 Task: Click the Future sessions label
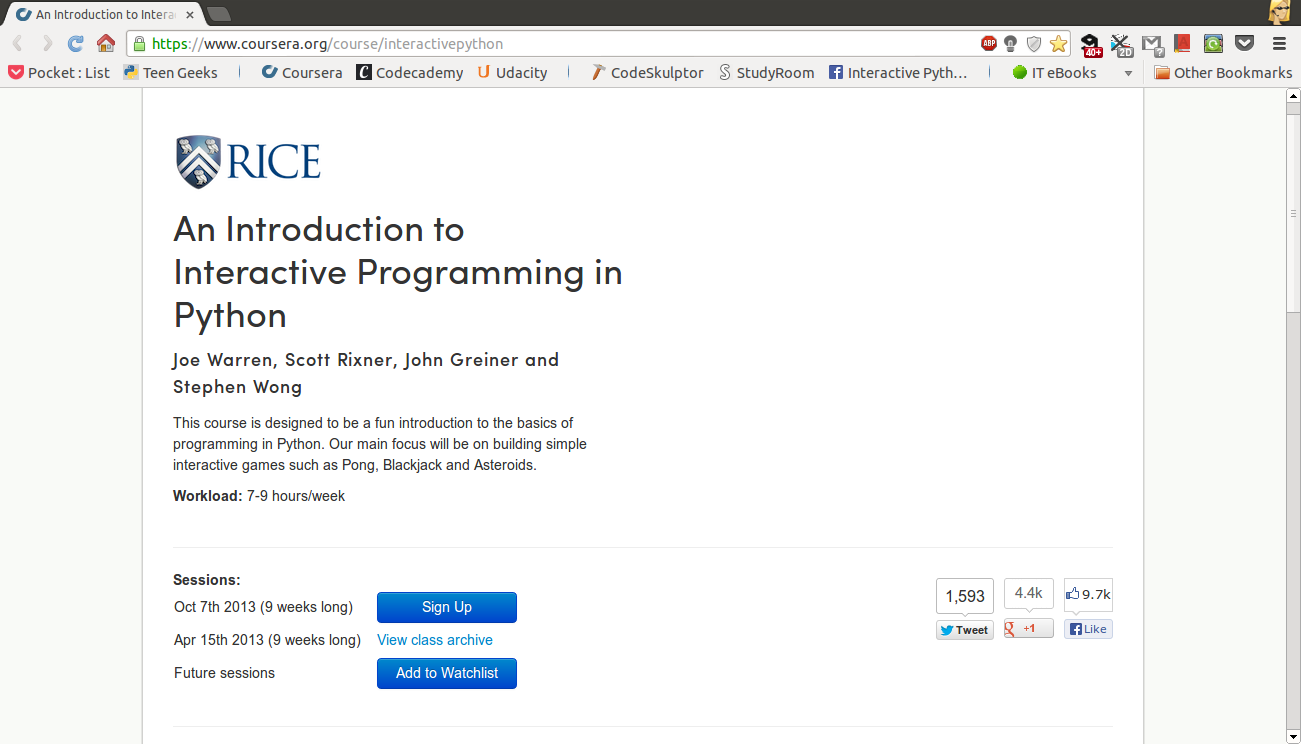[x=224, y=673]
